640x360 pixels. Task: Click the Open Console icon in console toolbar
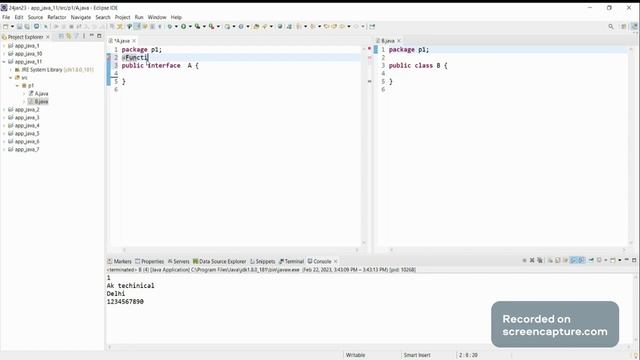coord(613,260)
